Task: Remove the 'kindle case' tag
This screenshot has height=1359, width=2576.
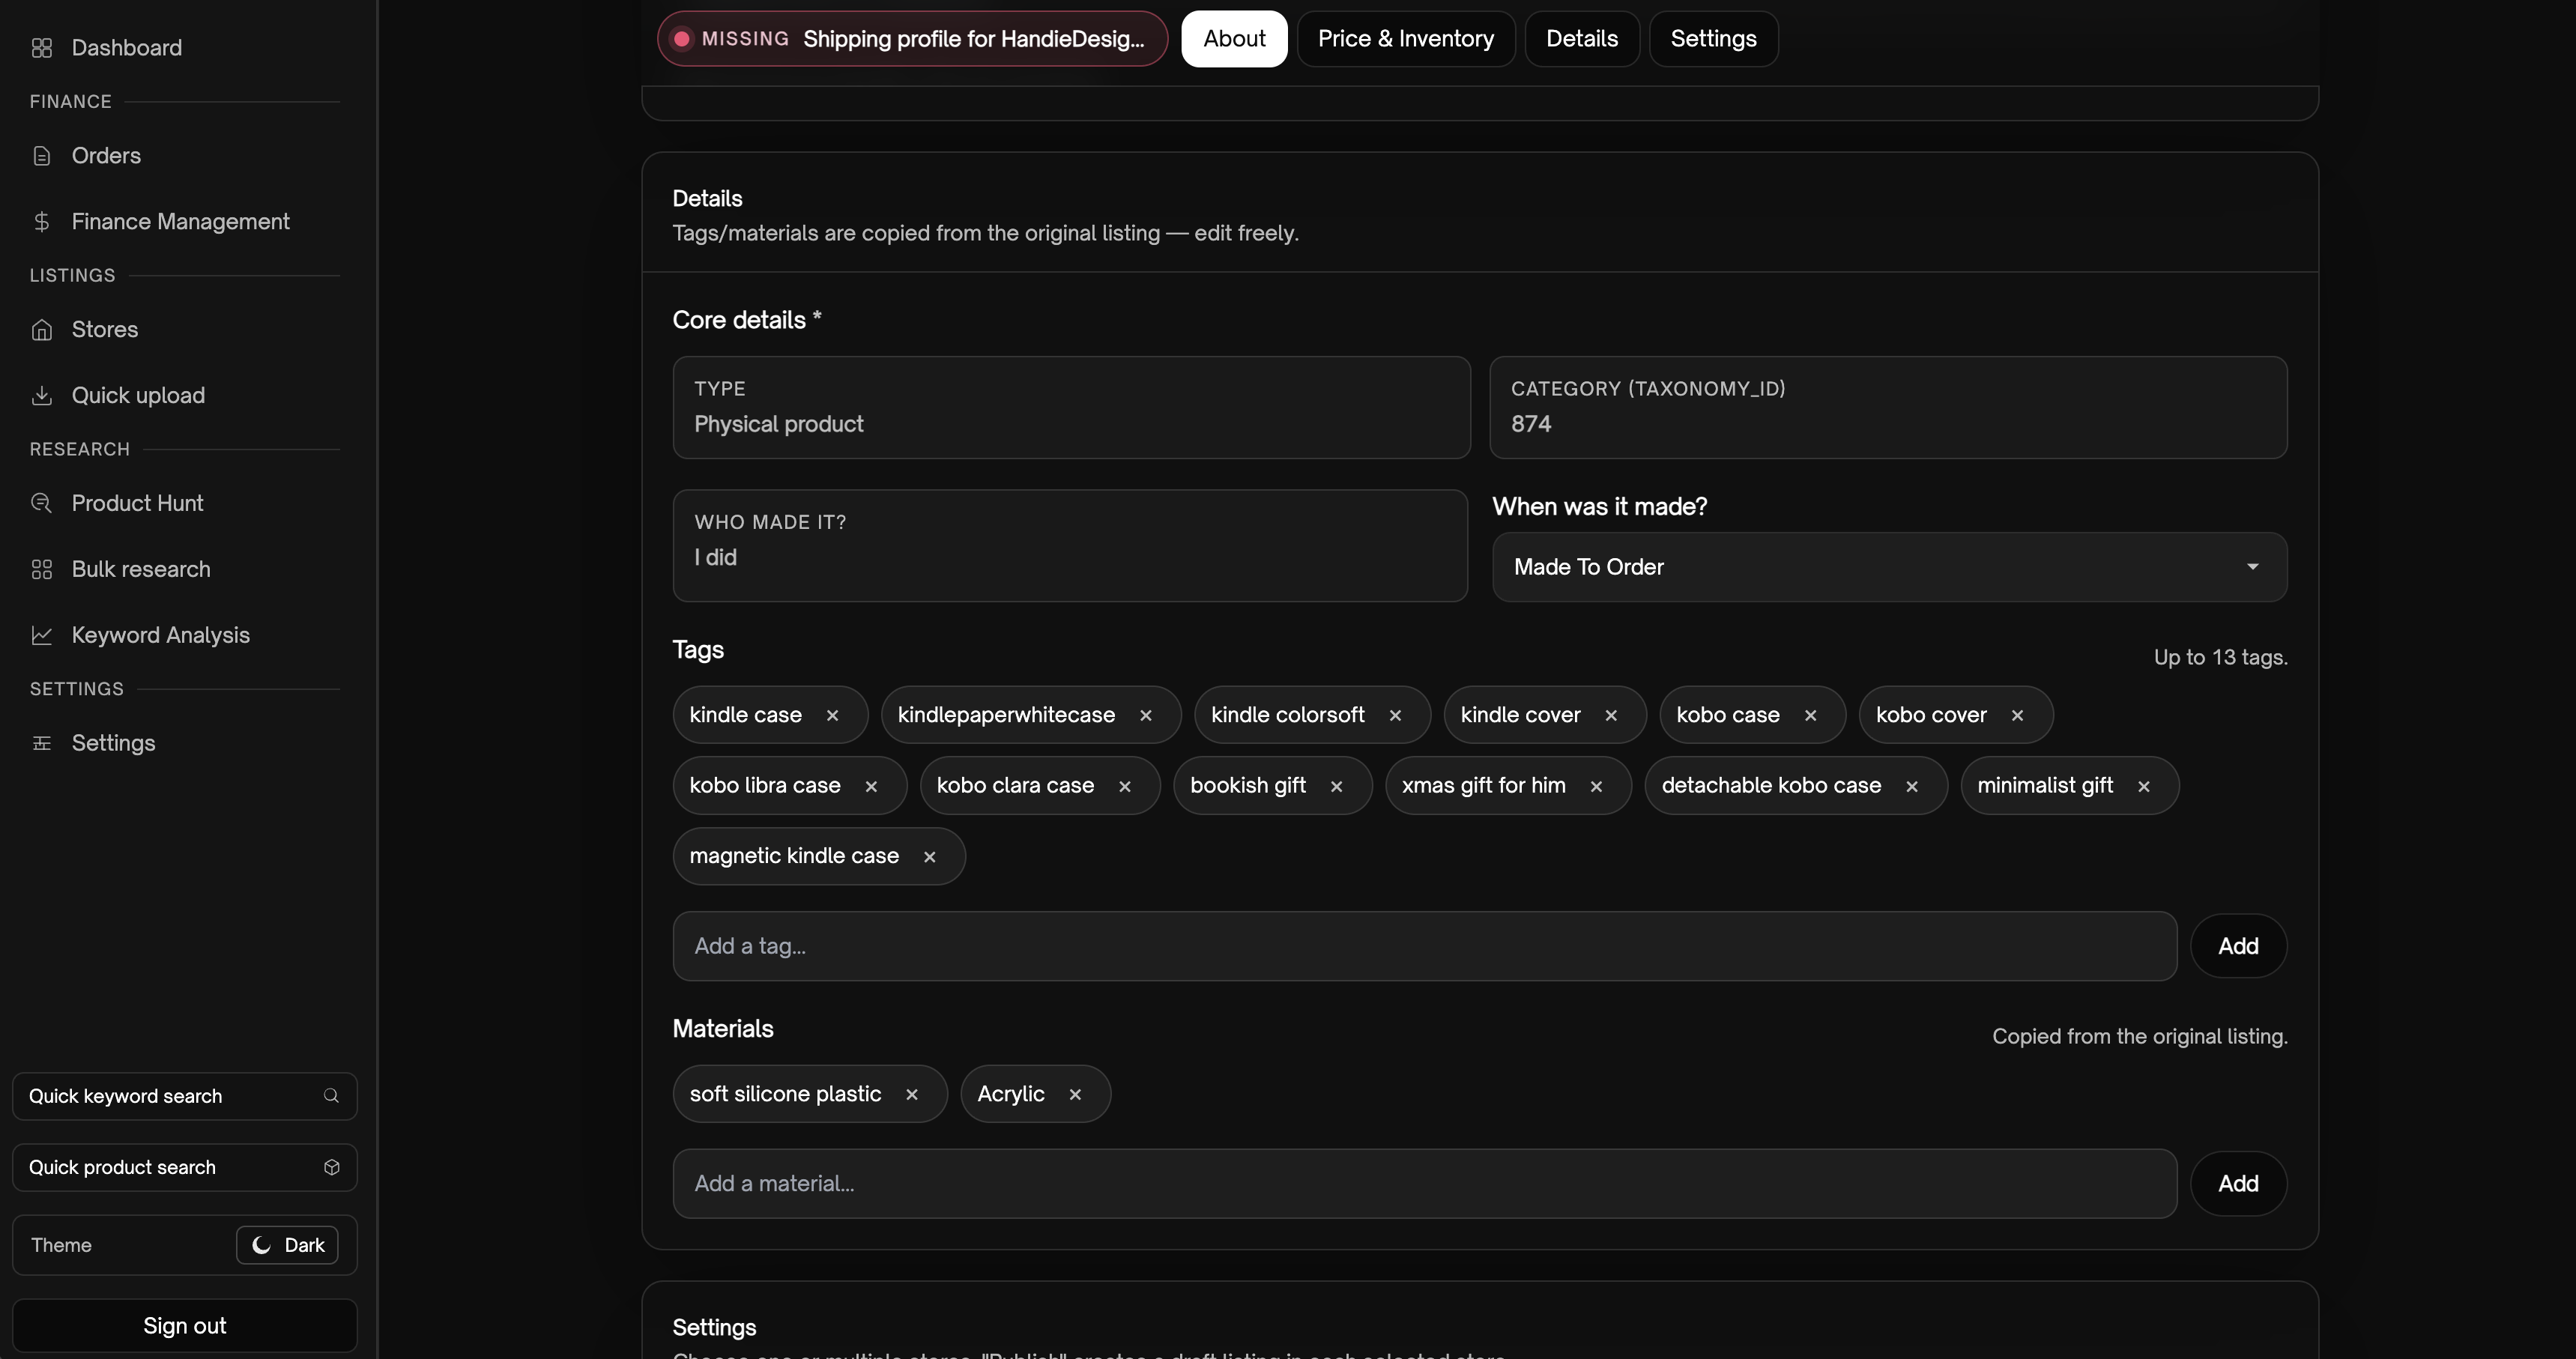Action: (832, 715)
